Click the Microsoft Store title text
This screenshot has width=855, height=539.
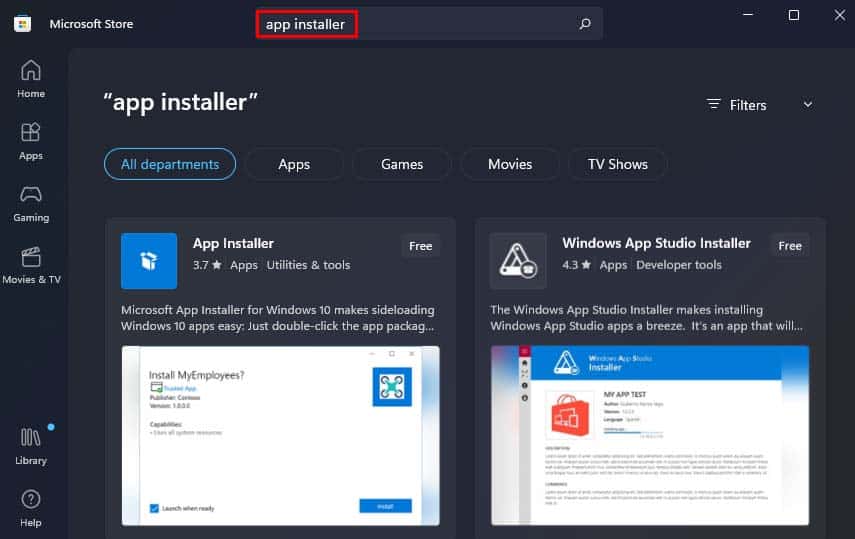click(x=91, y=24)
